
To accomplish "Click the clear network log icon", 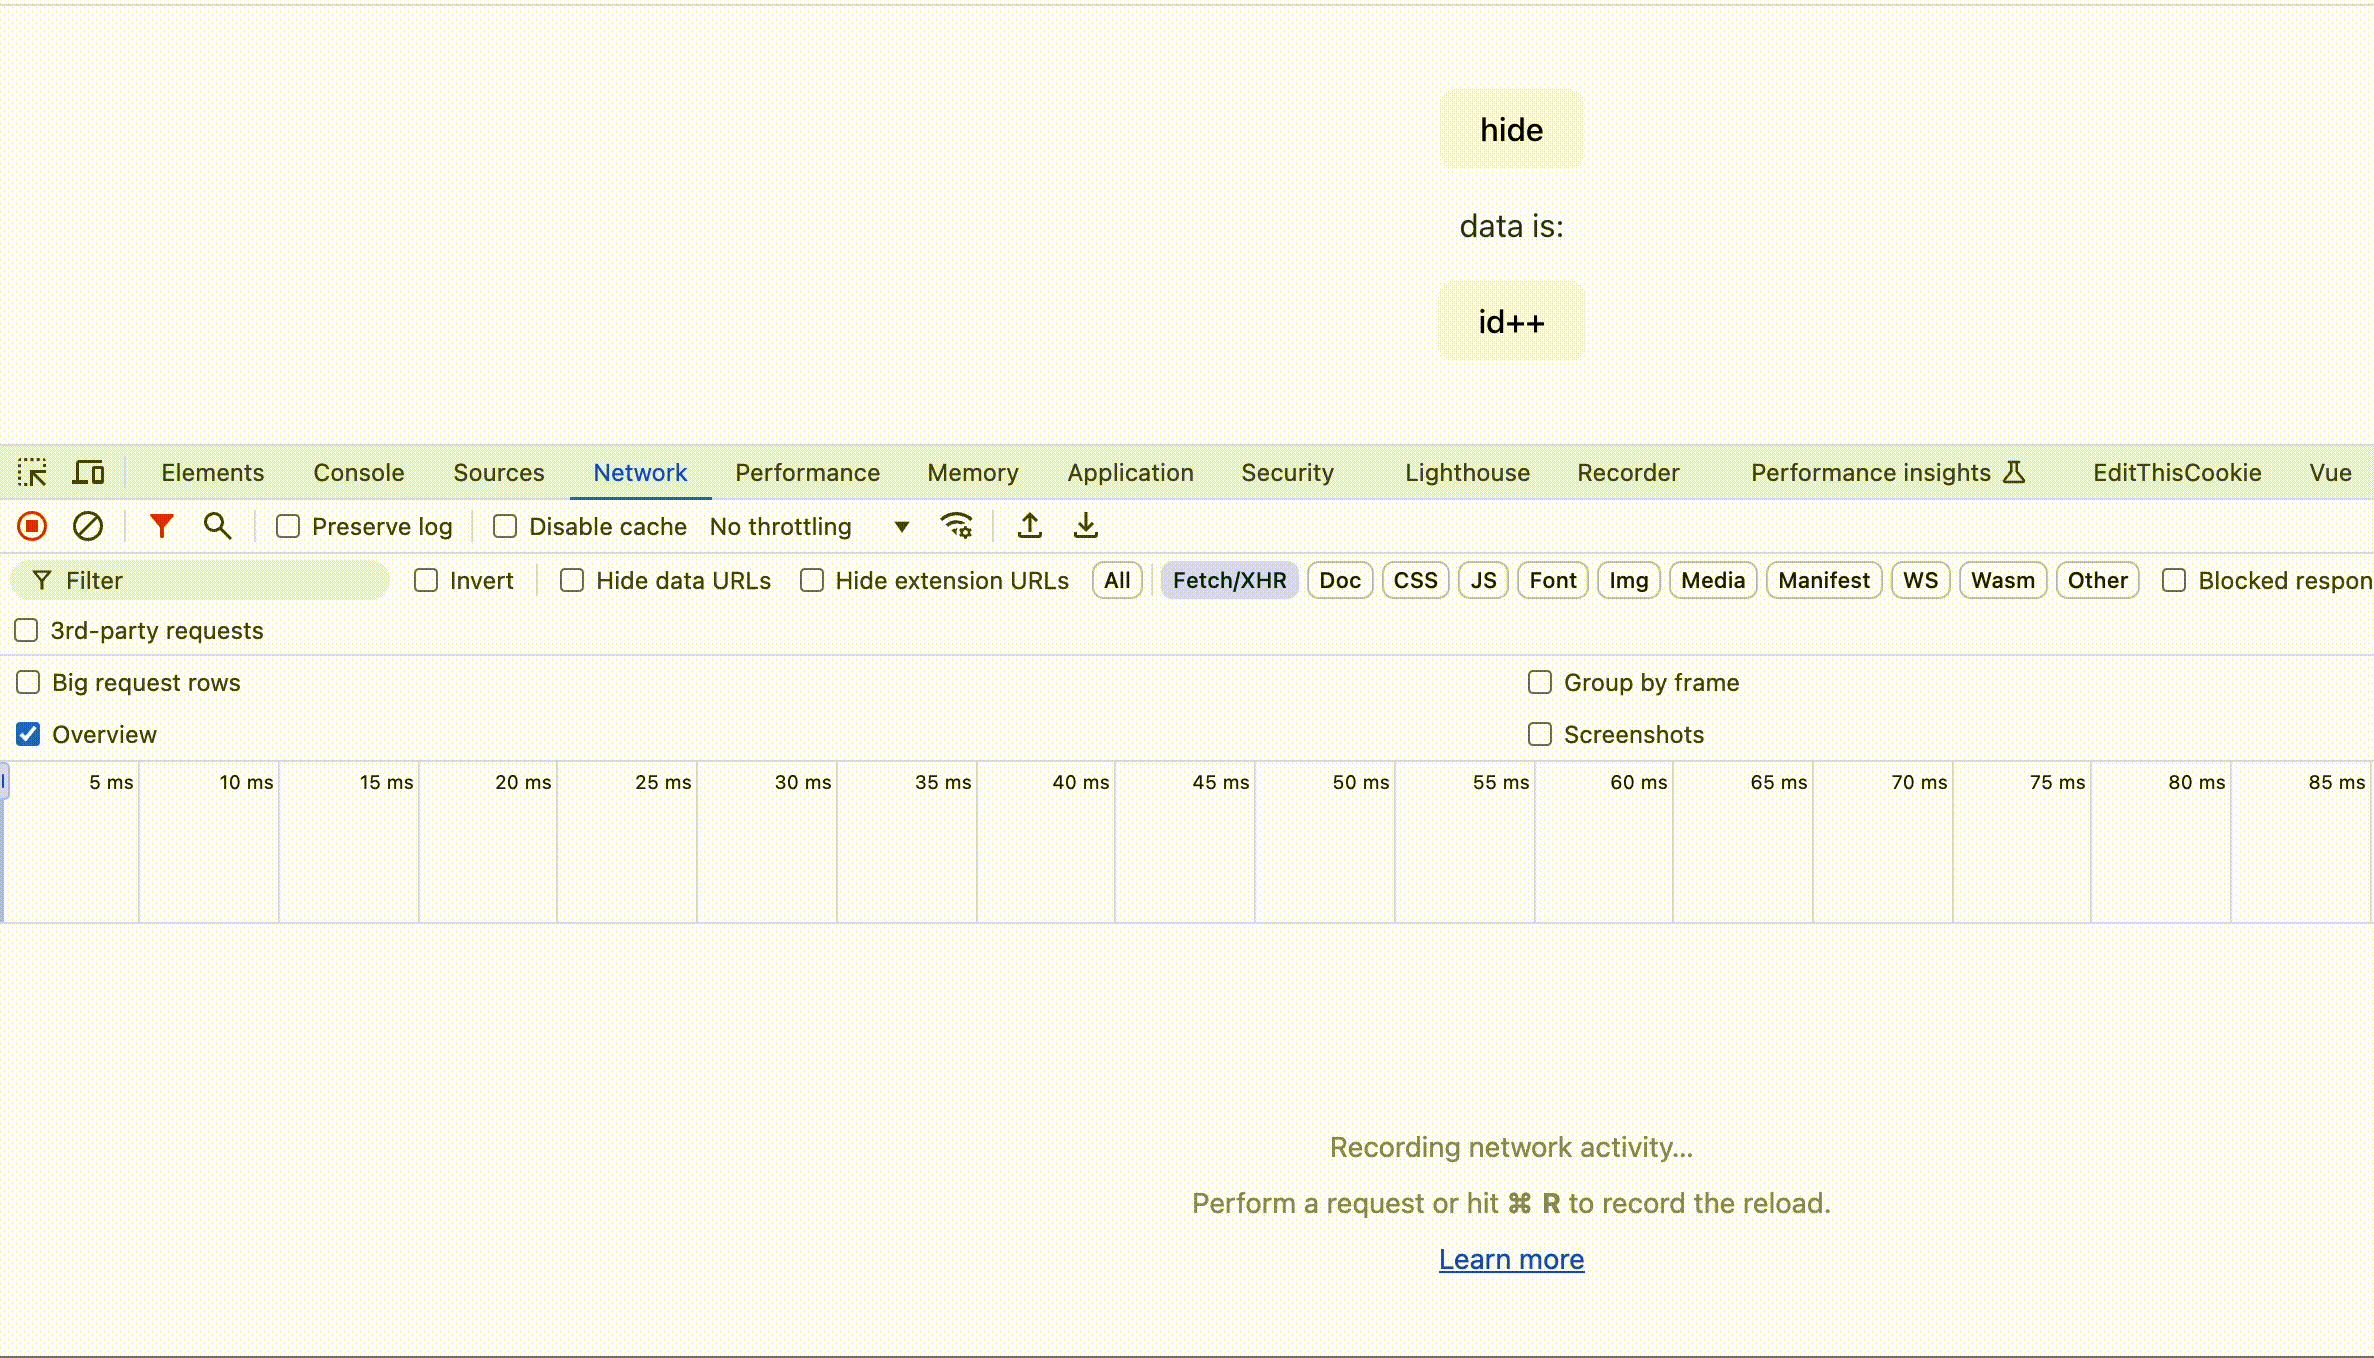I will point(88,525).
